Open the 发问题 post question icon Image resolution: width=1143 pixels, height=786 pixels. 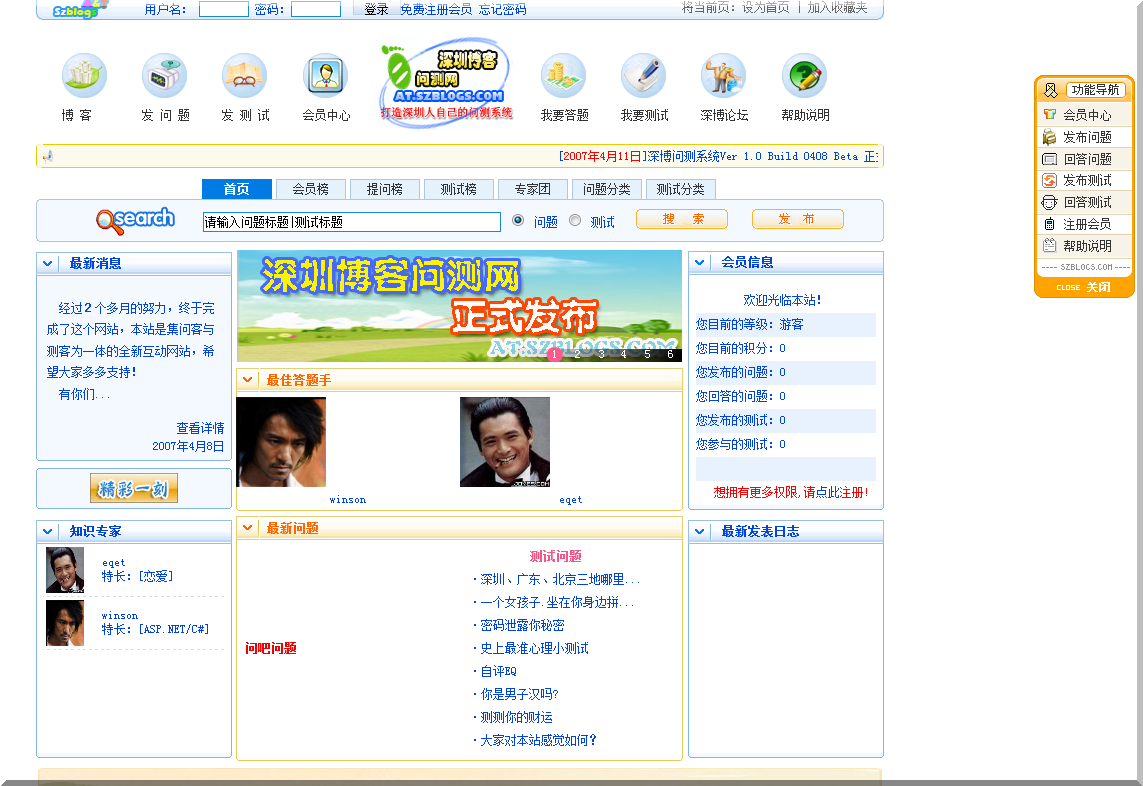(164, 76)
